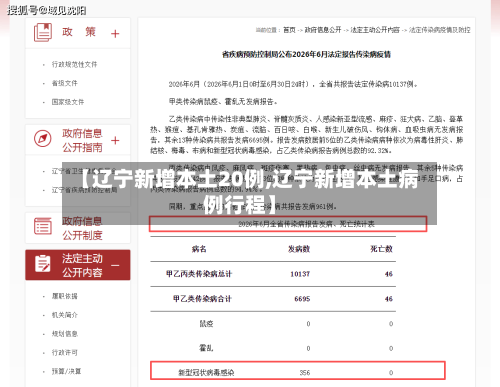Click the compass icon beside 政府信息公开指南
The width and height of the screenshot is (500, 387).
[x=43, y=138]
